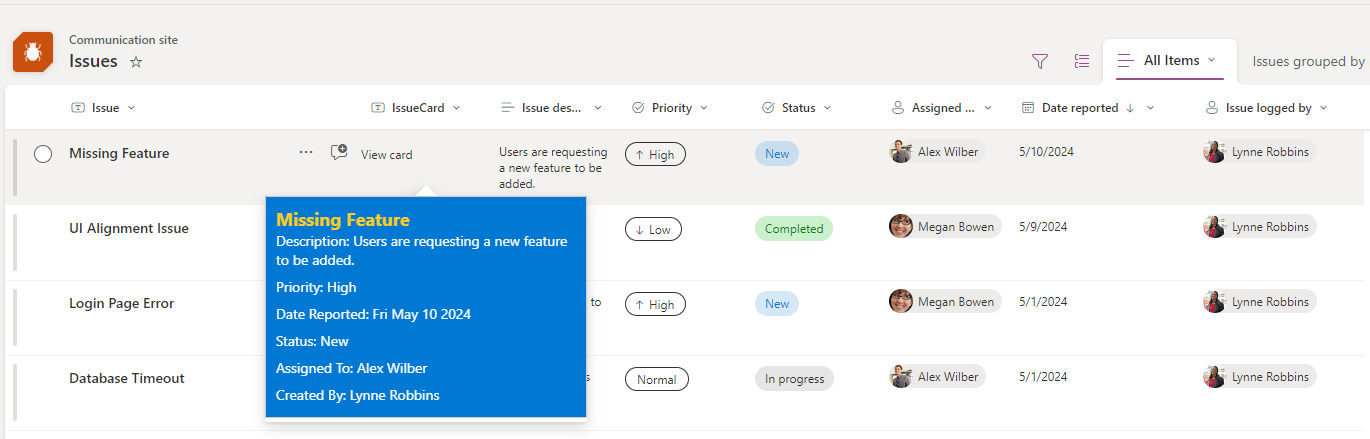The image size is (1370, 439).
Task: Open the UI Alignment Issue item
Action: coord(129,228)
